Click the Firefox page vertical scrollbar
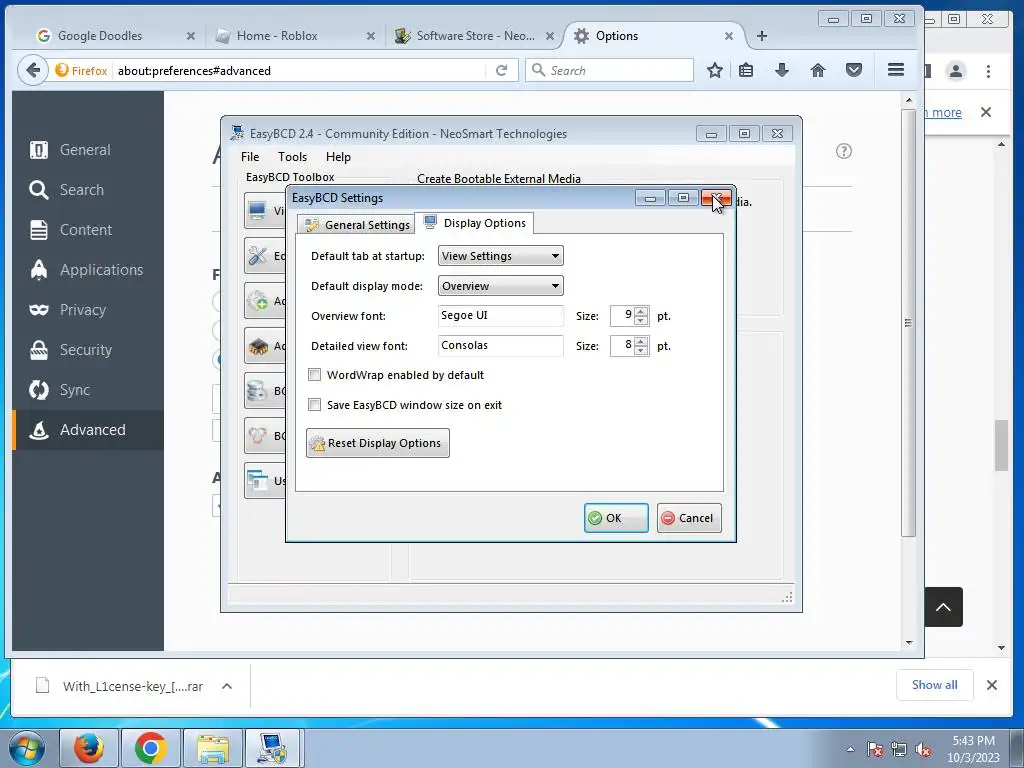Viewport: 1024px width, 768px height. click(x=908, y=323)
